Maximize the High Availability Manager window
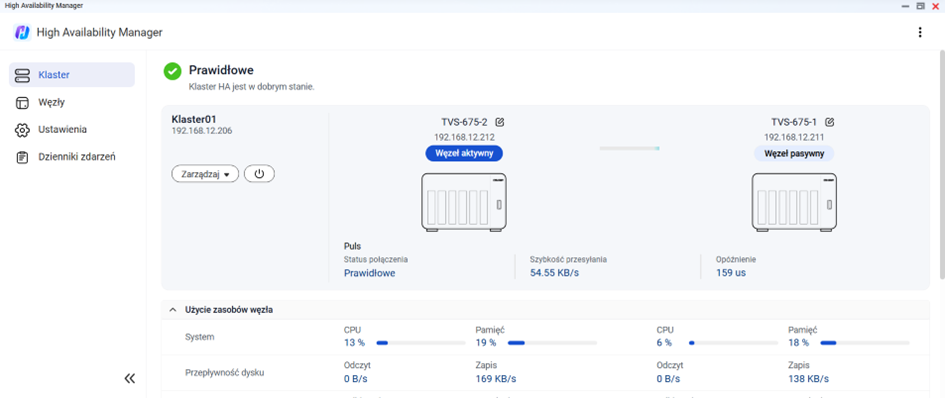 [x=920, y=5]
